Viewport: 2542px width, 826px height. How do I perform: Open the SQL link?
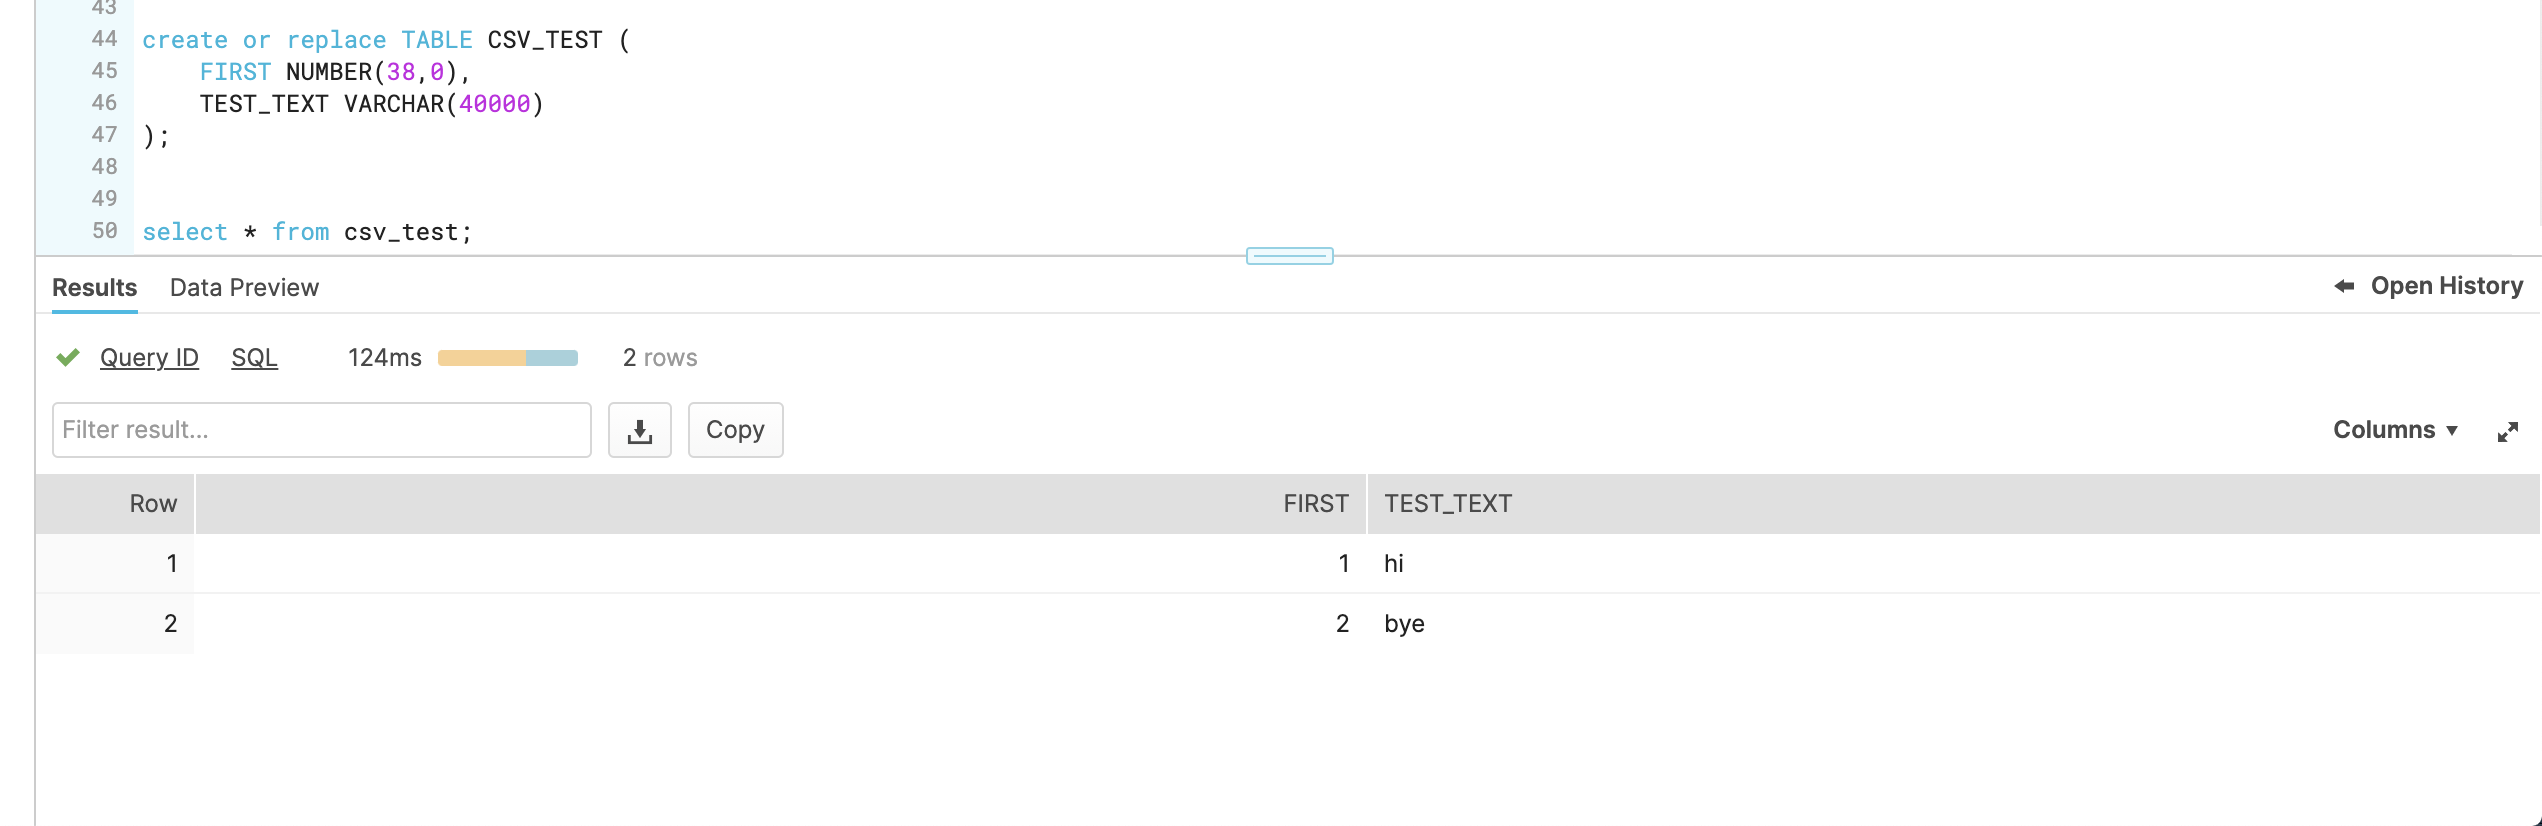254,358
